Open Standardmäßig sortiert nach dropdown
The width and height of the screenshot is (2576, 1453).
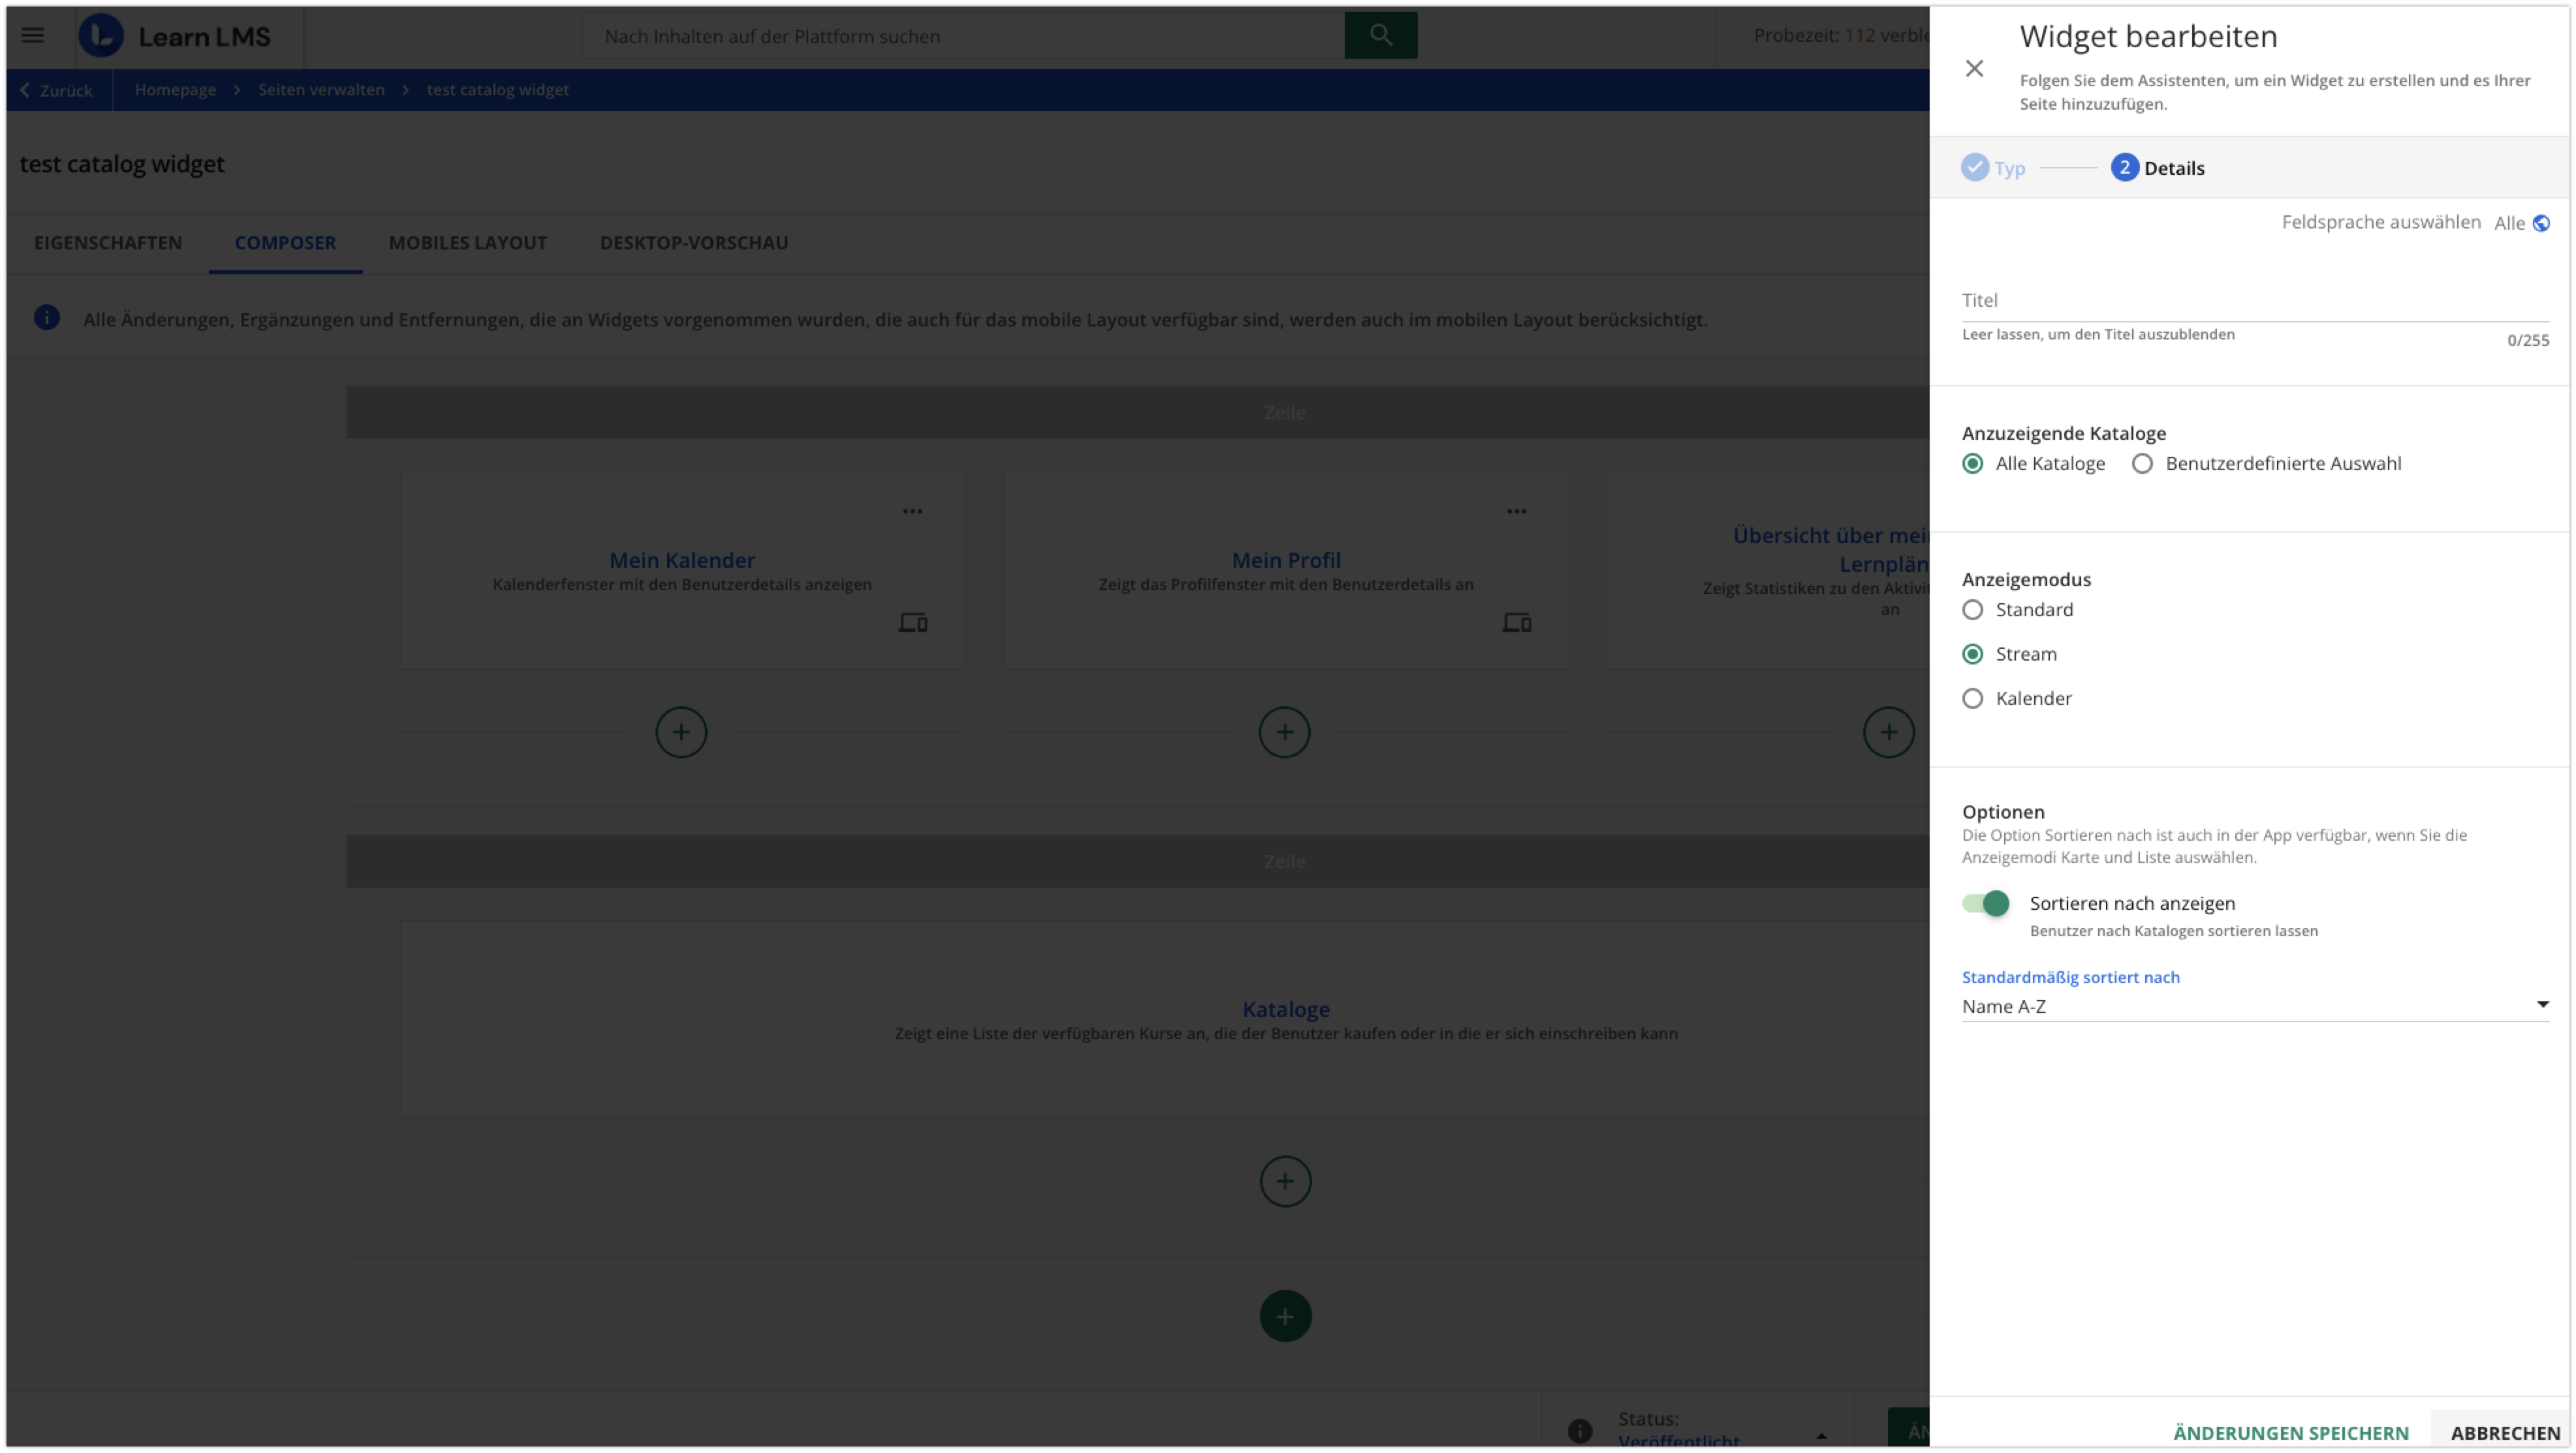click(2255, 1006)
